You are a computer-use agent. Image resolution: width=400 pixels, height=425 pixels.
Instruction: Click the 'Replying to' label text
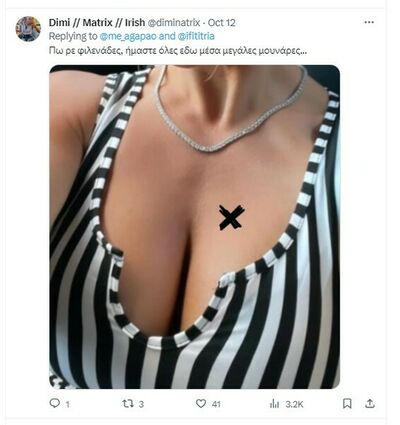[73, 36]
